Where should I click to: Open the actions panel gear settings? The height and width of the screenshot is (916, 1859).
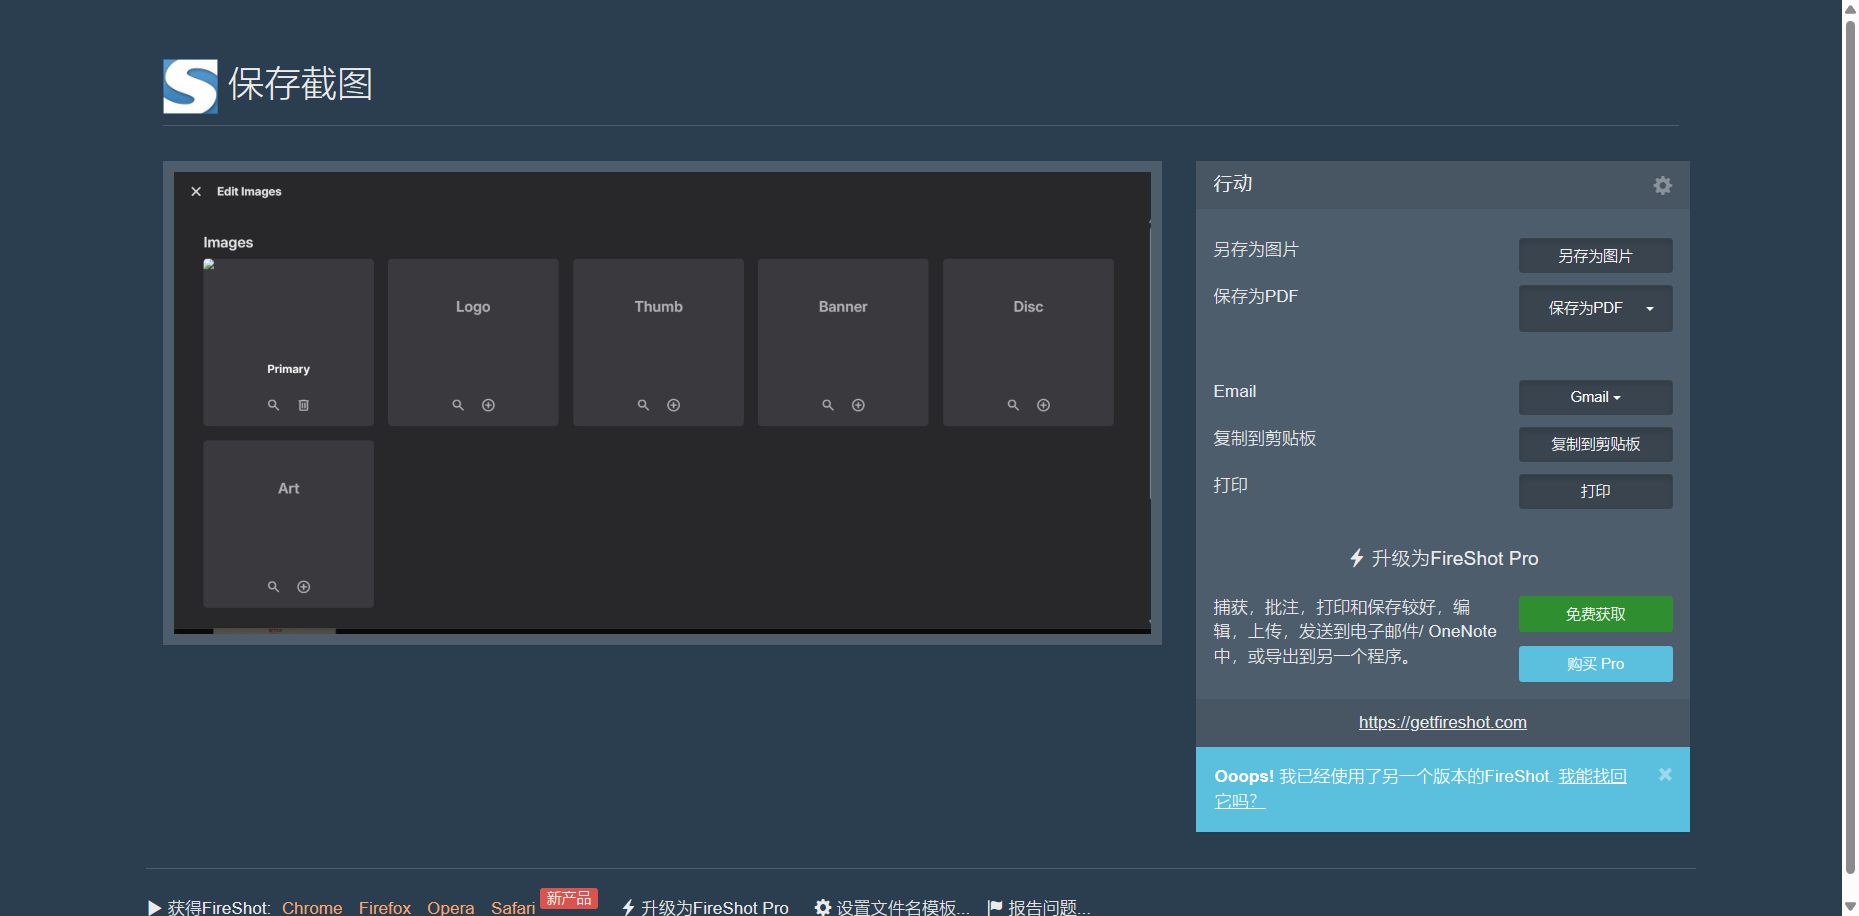point(1662,186)
